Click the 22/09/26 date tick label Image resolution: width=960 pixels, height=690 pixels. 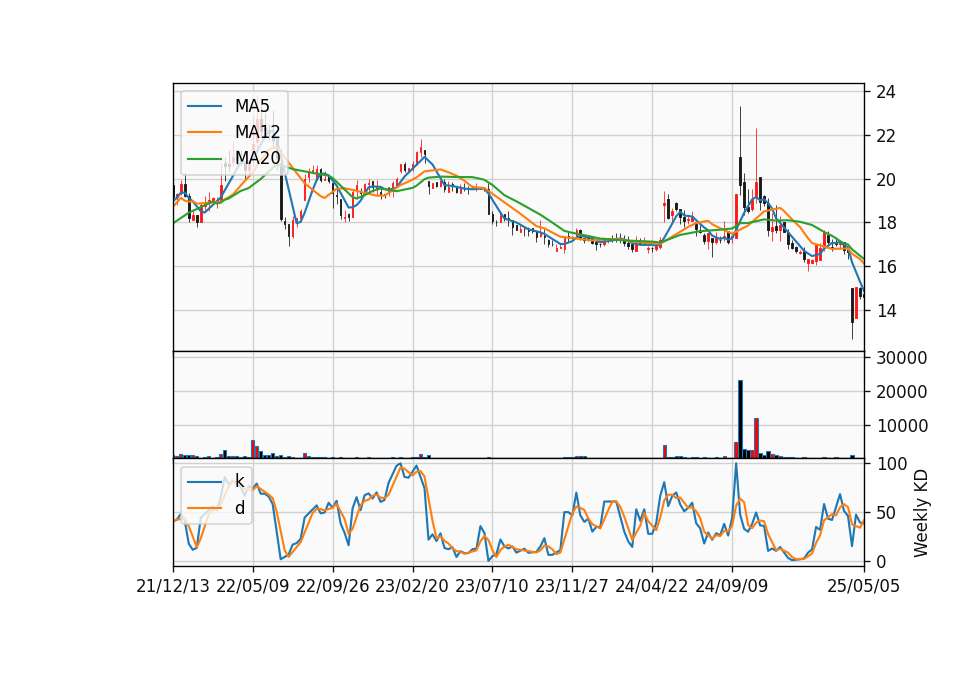pos(332,586)
